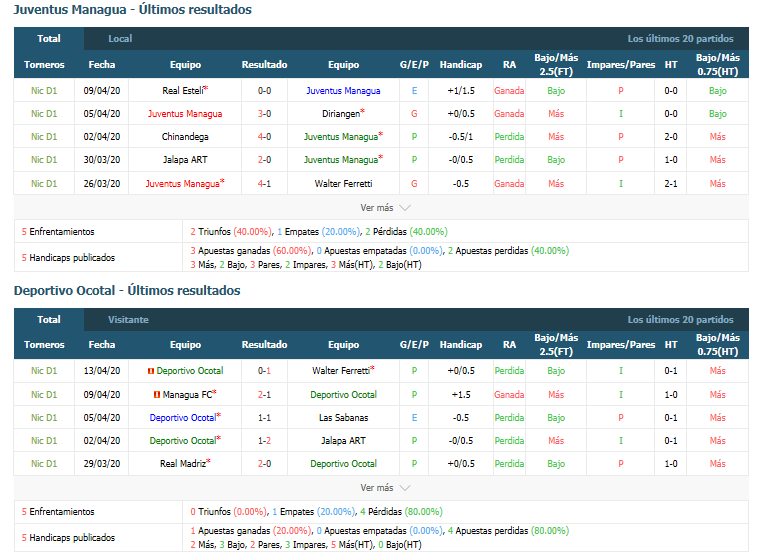The height and width of the screenshot is (556, 767).
Task: Open Real Madriz team link
Action: pos(185,463)
